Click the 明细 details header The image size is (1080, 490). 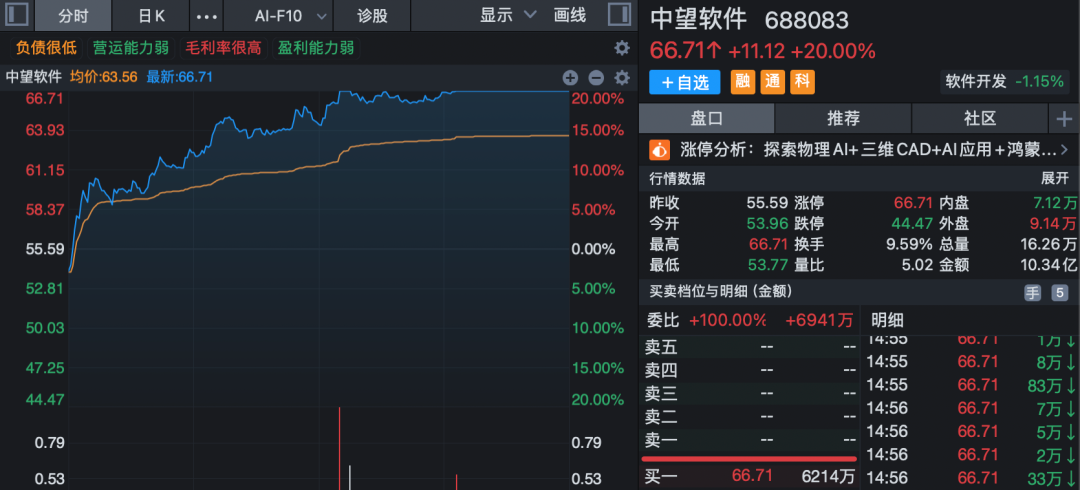[x=887, y=320]
